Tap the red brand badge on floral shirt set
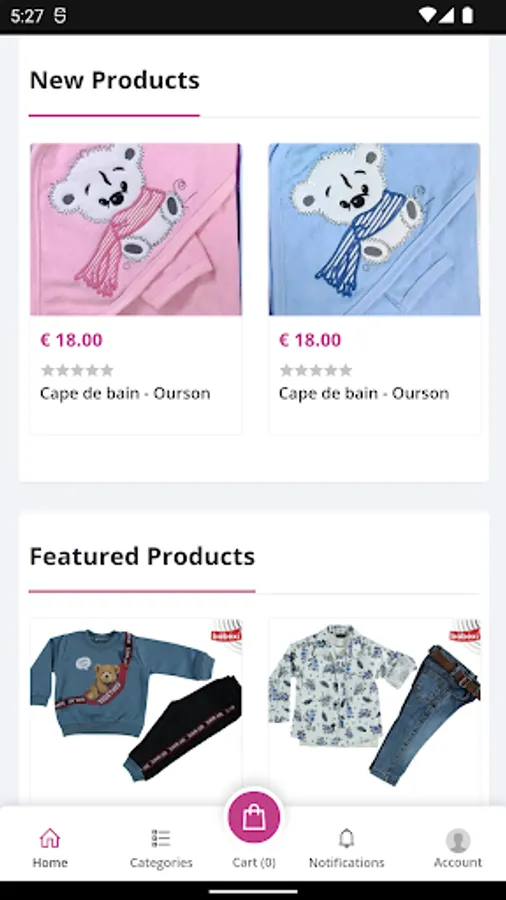The width and height of the screenshot is (506, 900). pyautogui.click(x=465, y=635)
